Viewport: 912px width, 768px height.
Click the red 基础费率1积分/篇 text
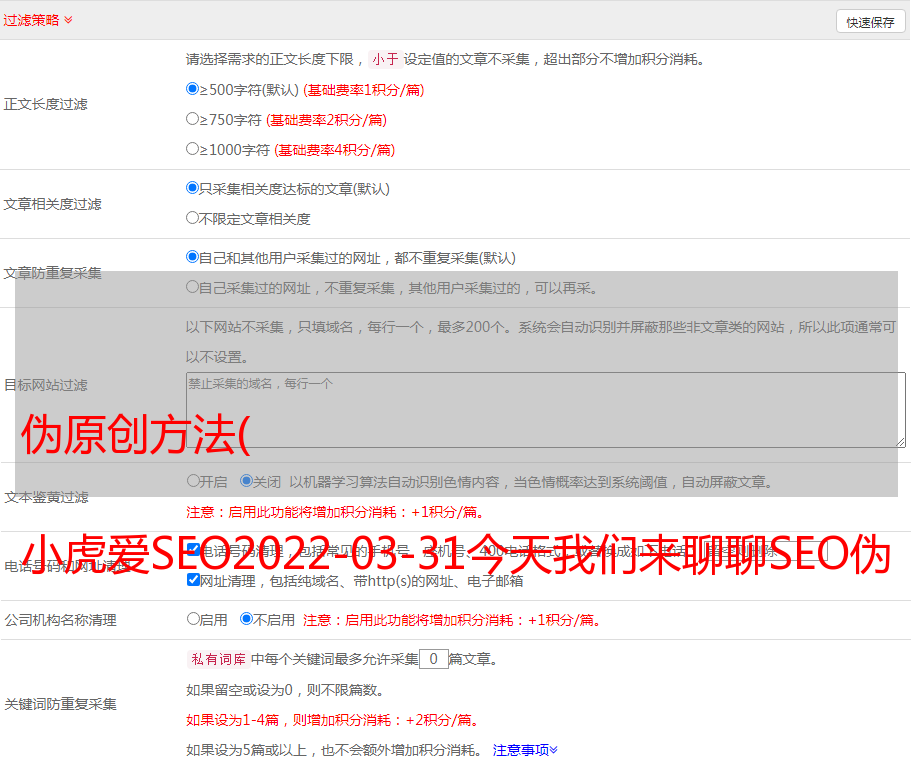(364, 90)
